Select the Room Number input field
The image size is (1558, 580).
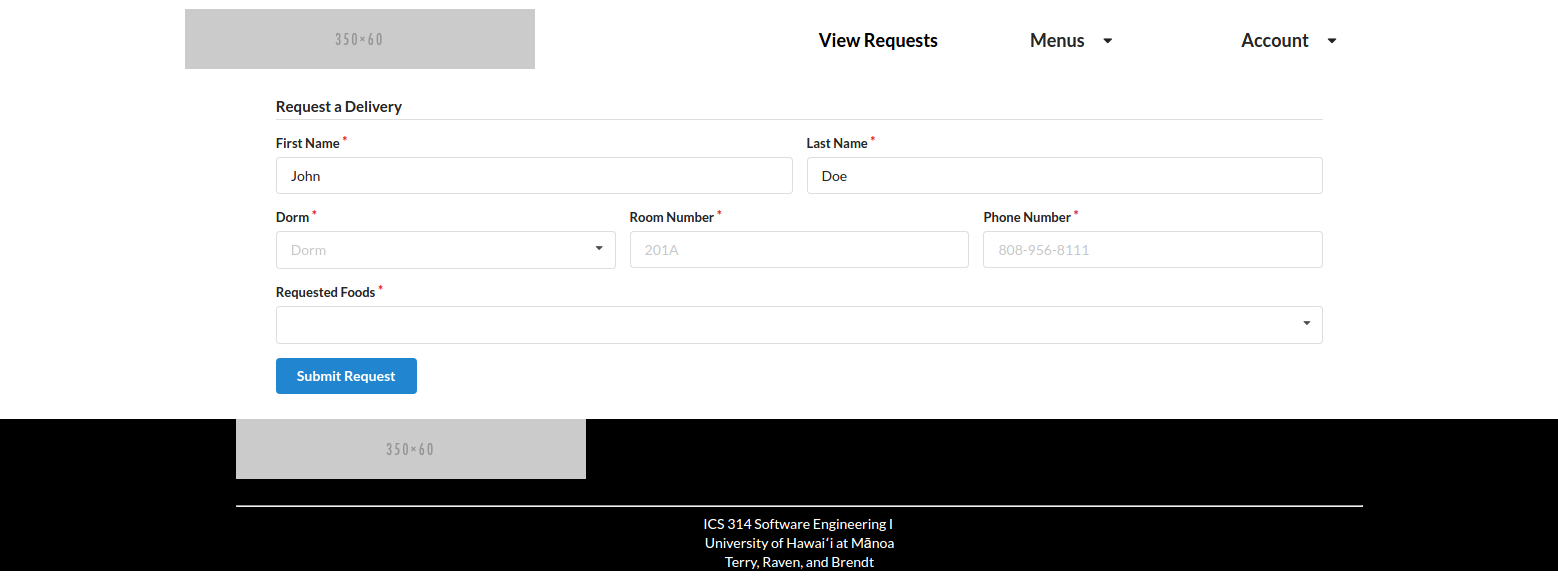click(x=799, y=250)
